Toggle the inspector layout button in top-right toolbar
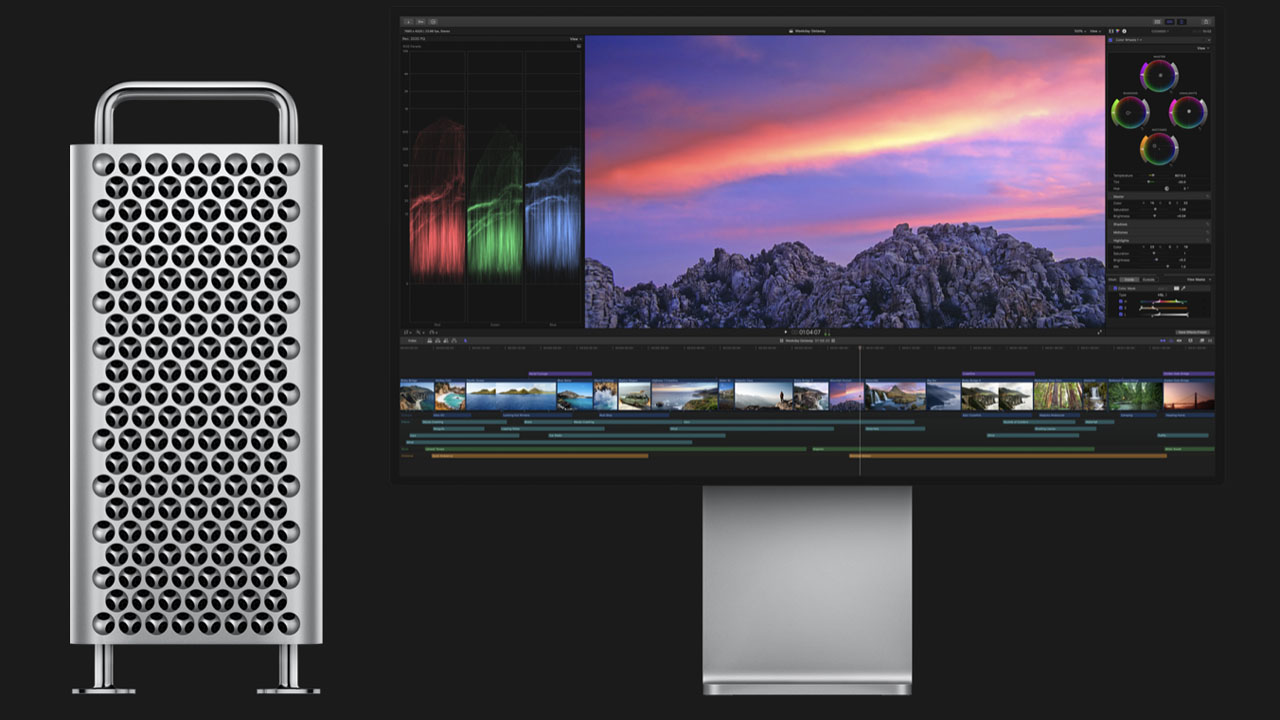Image resolution: width=1280 pixels, height=720 pixels. tap(1181, 21)
